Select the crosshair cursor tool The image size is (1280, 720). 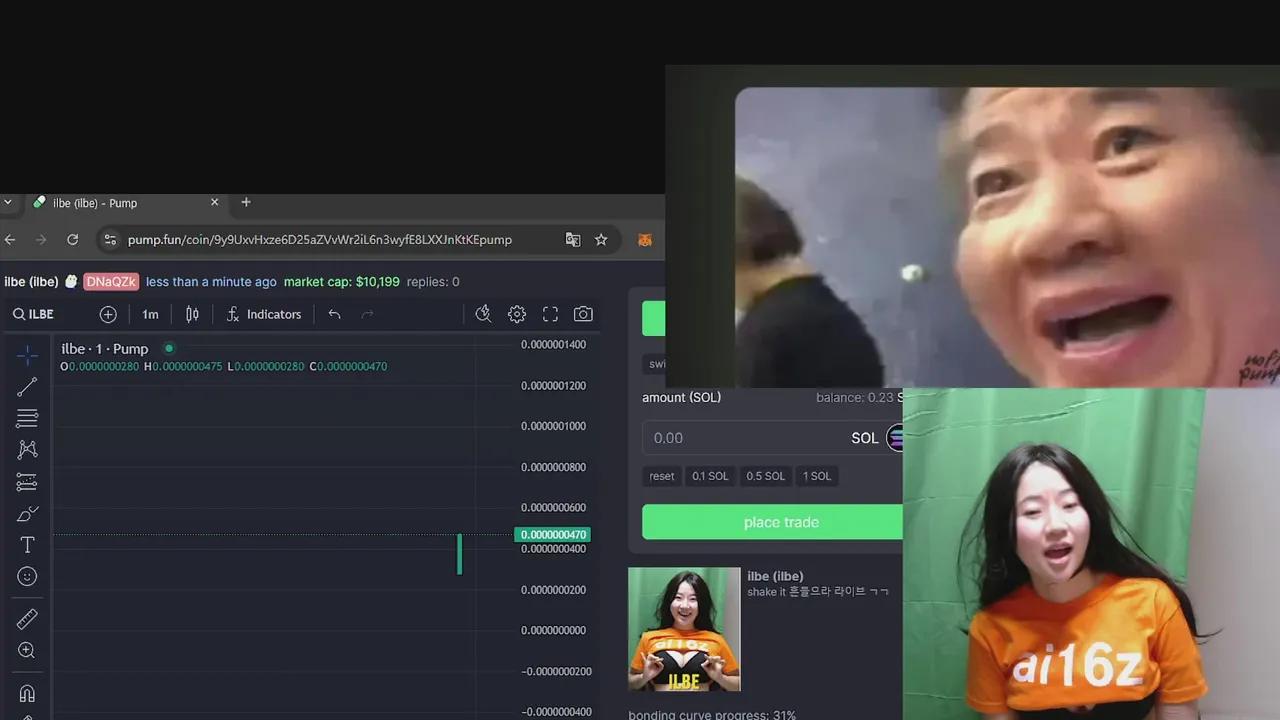(x=27, y=355)
